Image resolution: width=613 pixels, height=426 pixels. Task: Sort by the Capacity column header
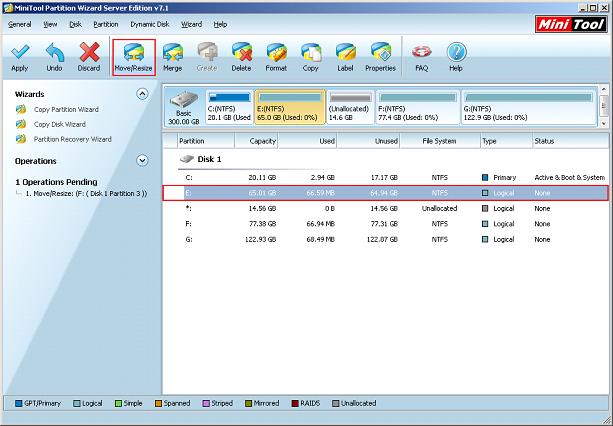[256, 141]
